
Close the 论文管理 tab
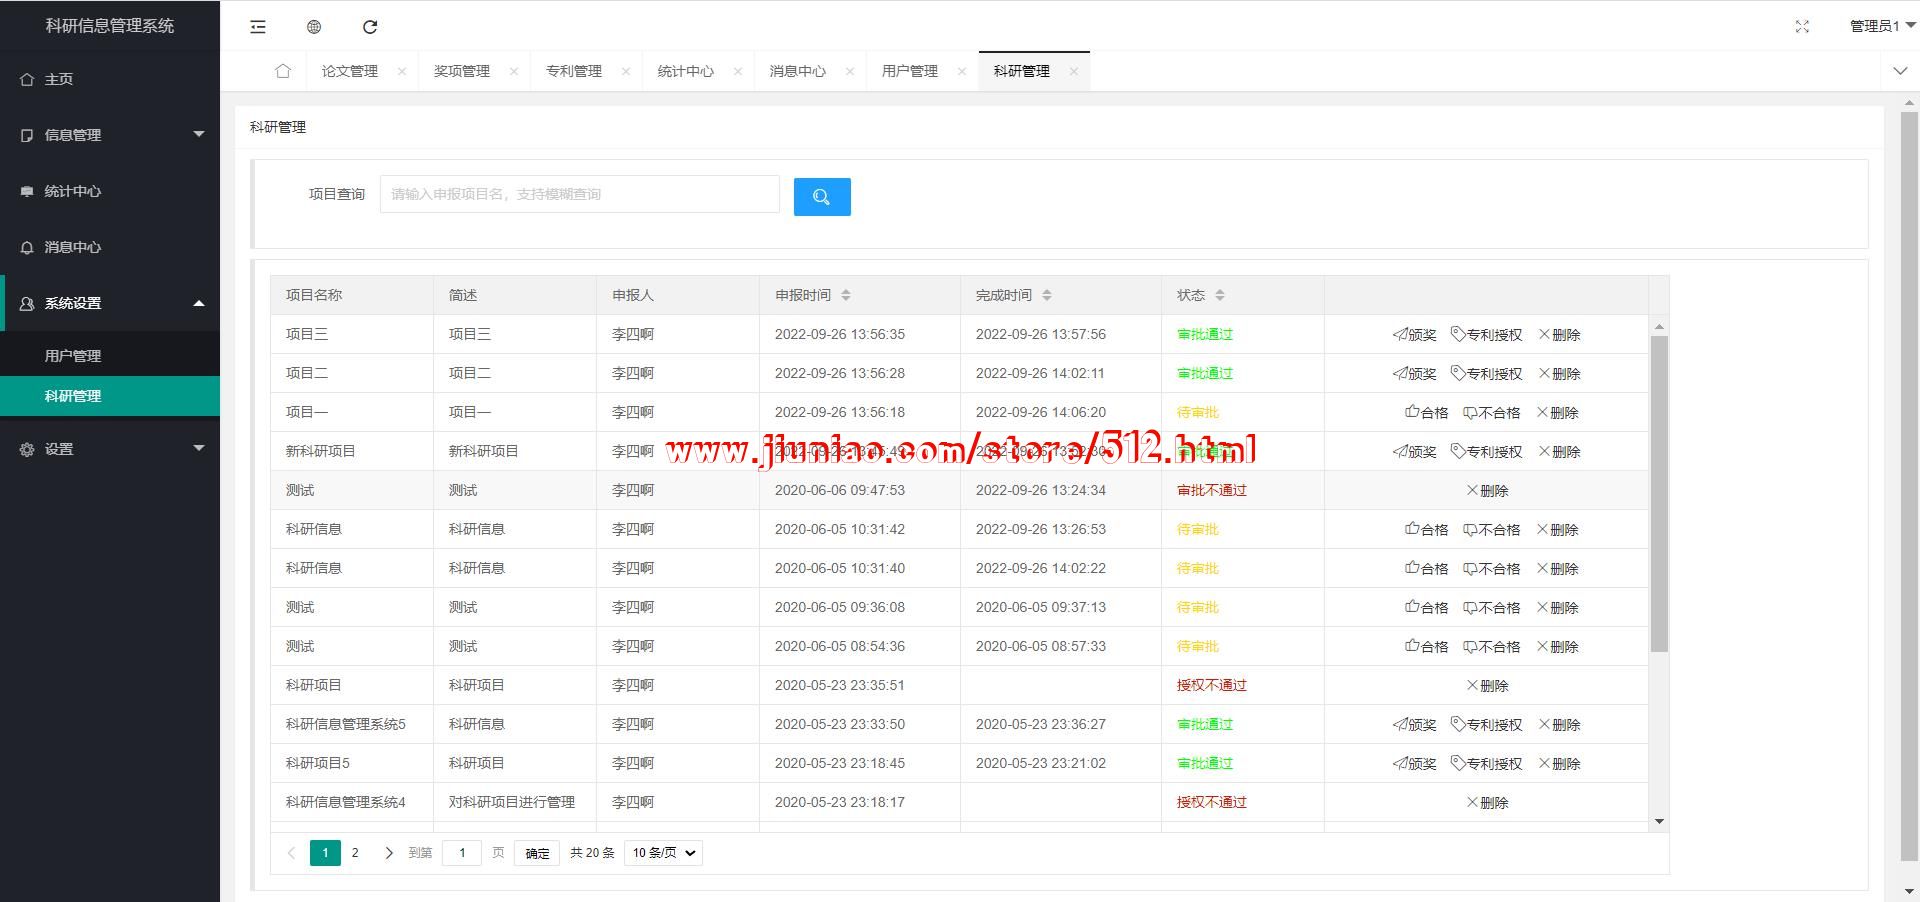[402, 71]
